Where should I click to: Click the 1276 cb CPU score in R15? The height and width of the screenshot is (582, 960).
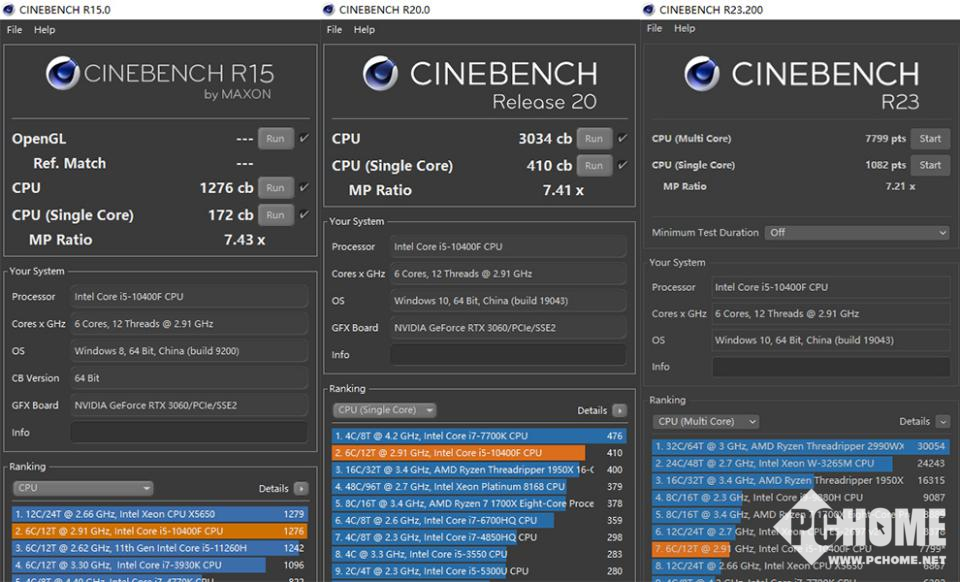[226, 188]
